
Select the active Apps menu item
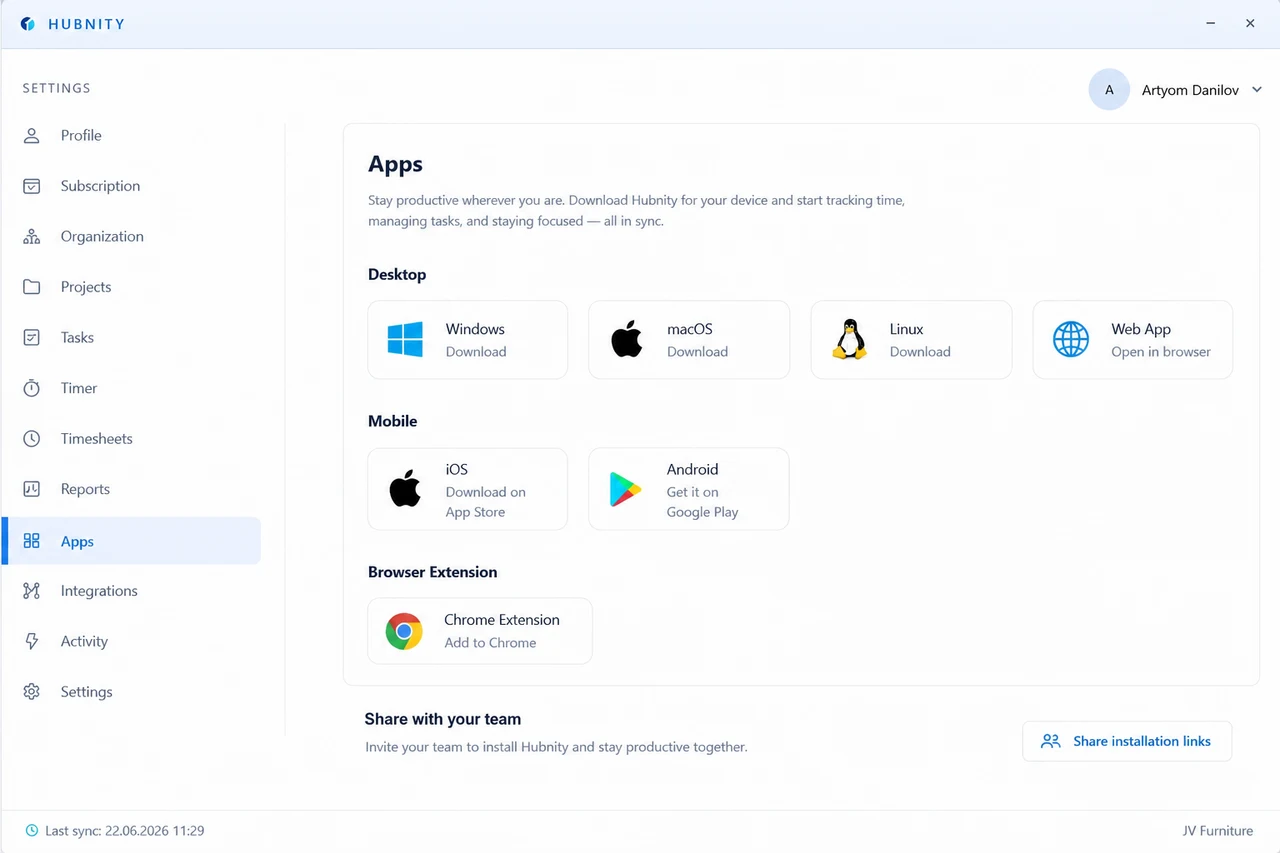(131, 541)
